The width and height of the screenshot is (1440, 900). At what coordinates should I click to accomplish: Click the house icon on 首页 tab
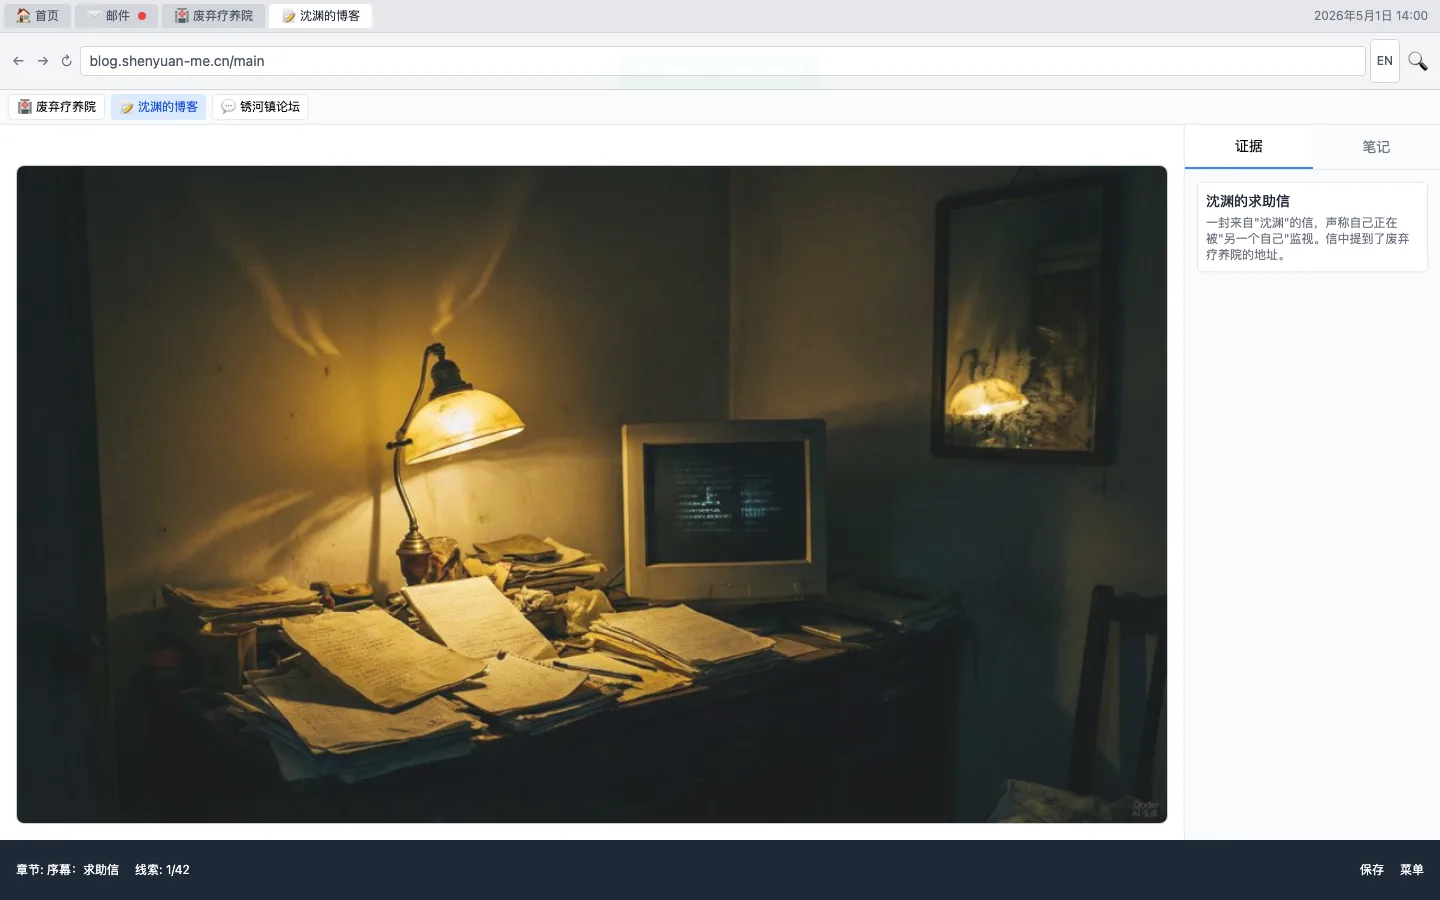23,16
